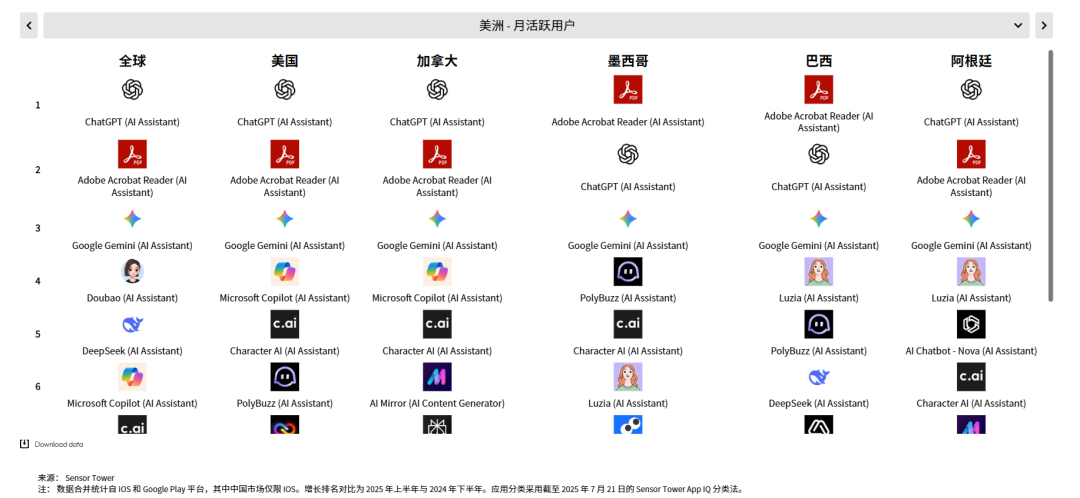Click the vertical scrollbar on the right

click(x=1050, y=175)
